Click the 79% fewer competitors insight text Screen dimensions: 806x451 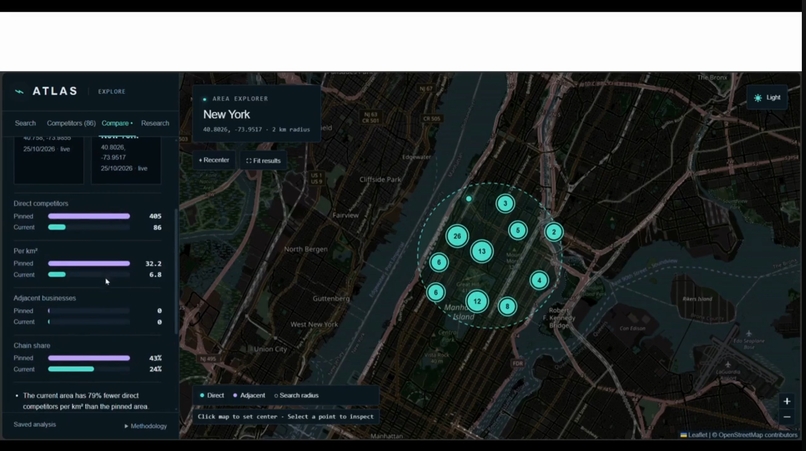[86, 401]
